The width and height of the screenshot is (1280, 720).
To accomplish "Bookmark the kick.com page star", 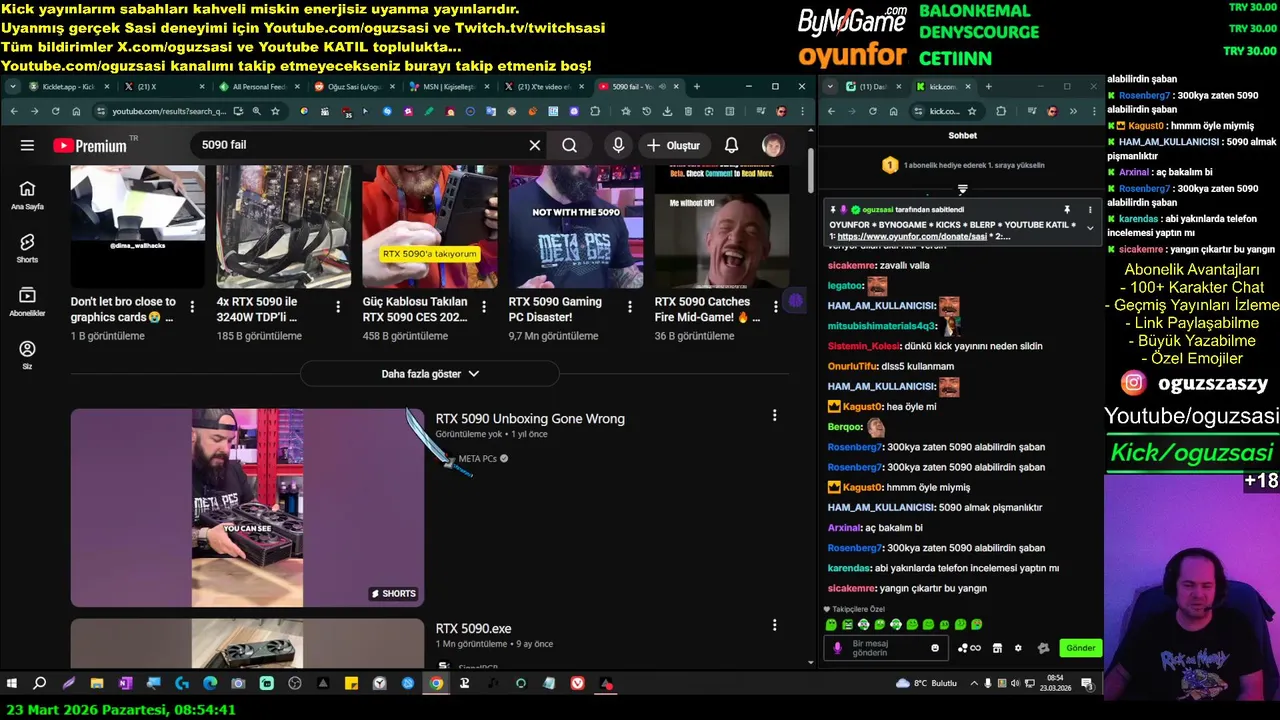I will (x=972, y=111).
